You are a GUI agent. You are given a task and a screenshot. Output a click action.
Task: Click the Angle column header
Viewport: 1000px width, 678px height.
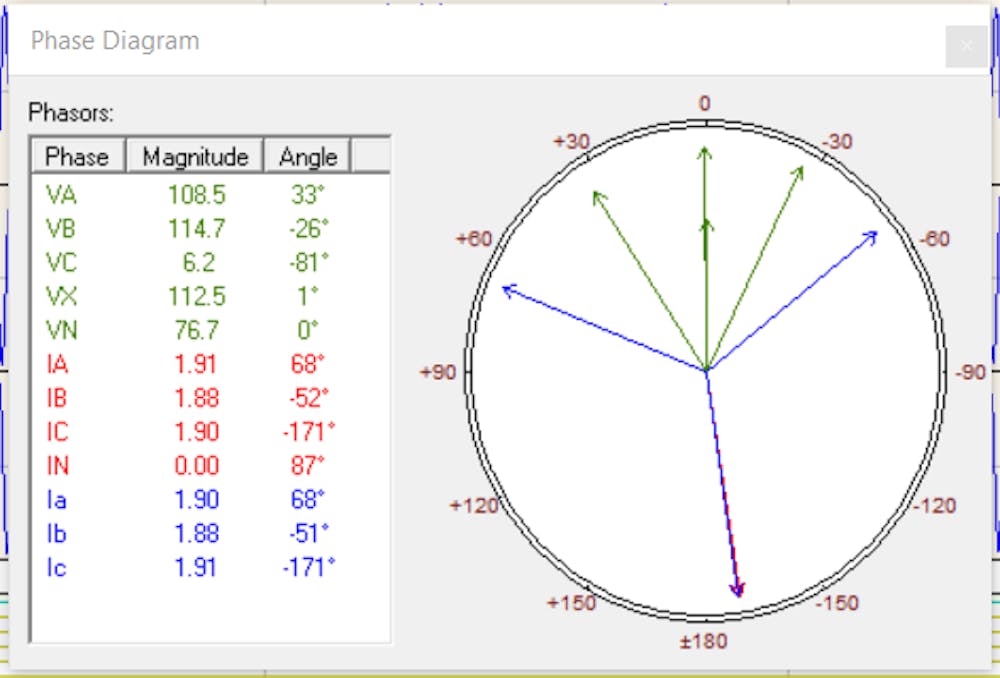[x=307, y=156]
